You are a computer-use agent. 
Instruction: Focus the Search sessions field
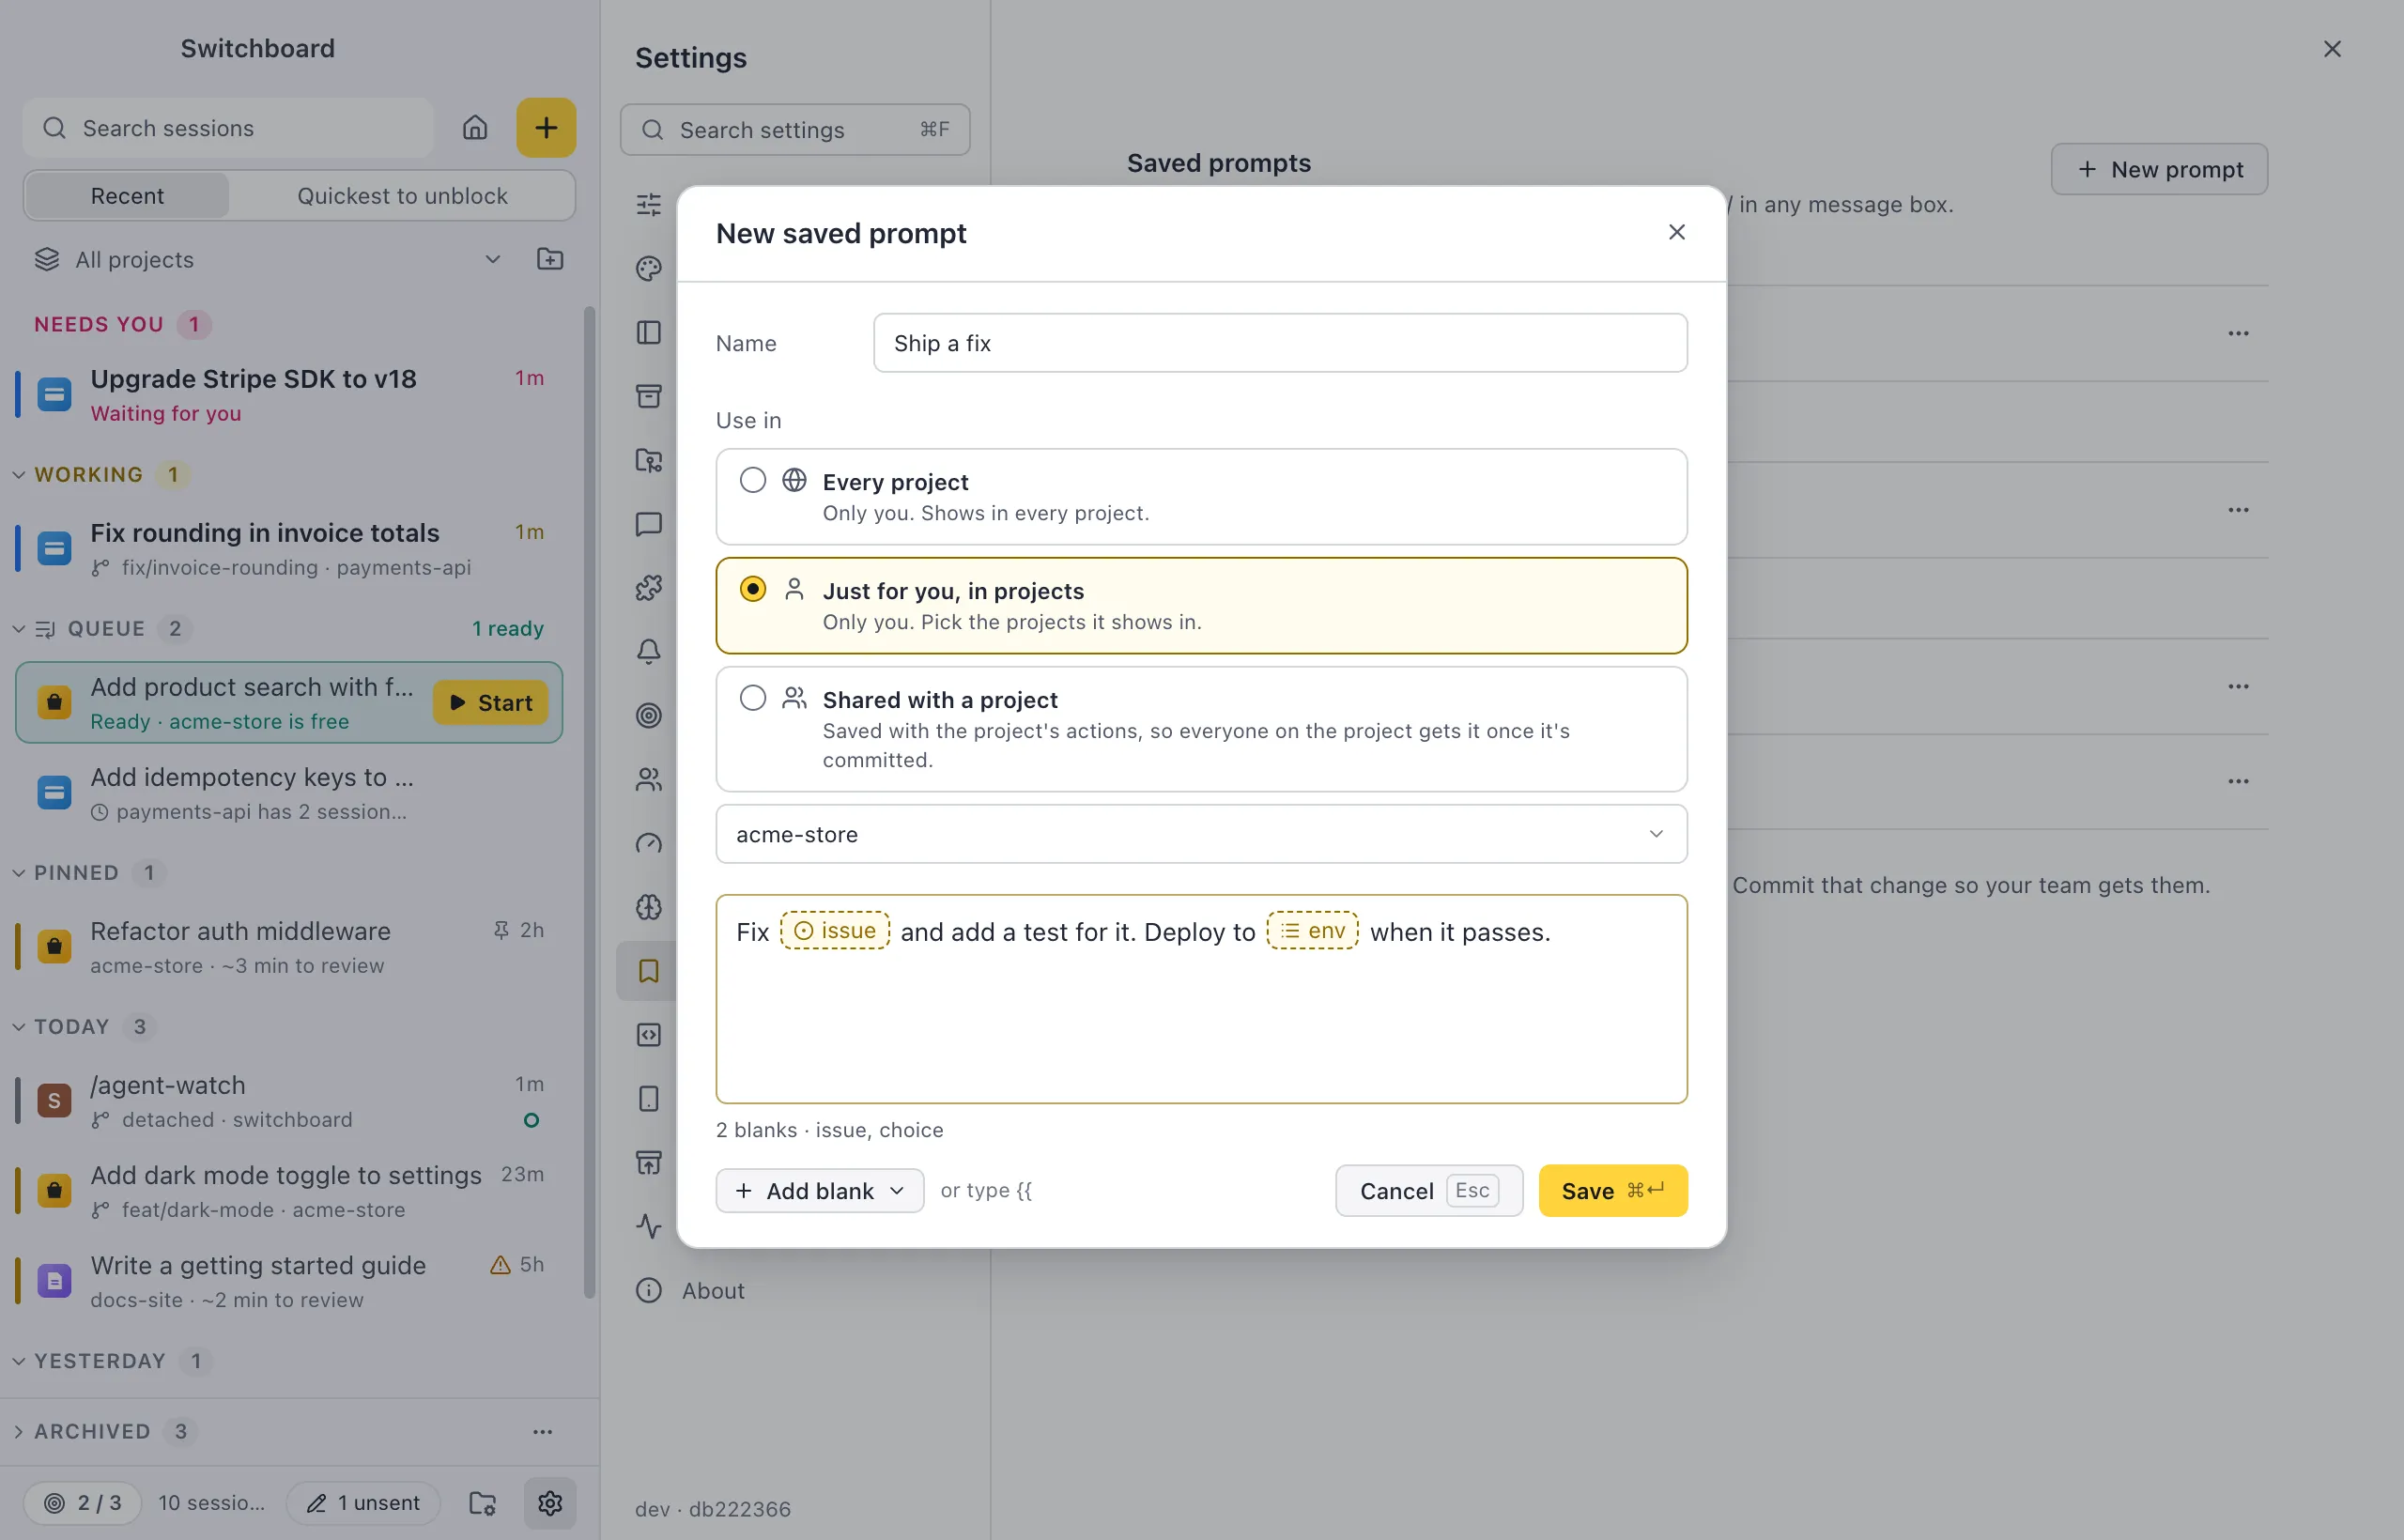tap(228, 128)
